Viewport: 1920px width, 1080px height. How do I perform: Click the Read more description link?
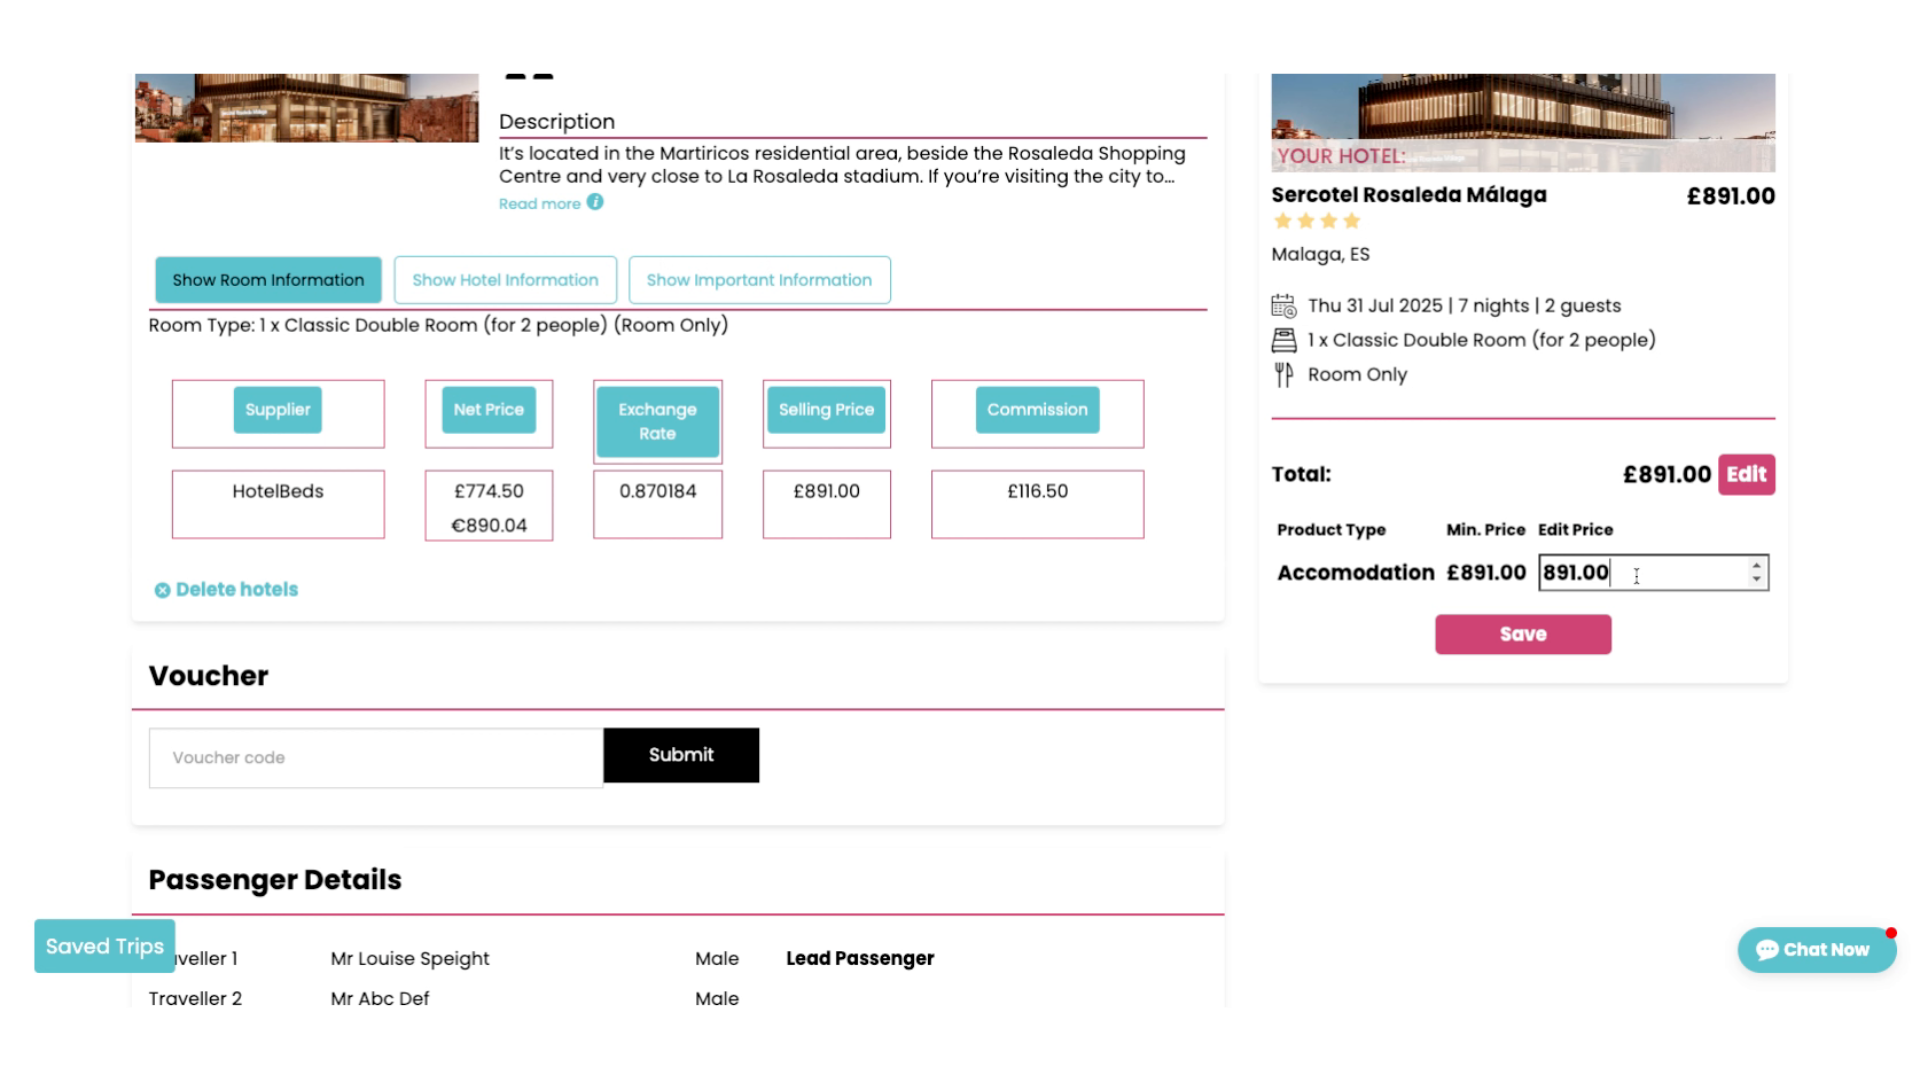[539, 204]
